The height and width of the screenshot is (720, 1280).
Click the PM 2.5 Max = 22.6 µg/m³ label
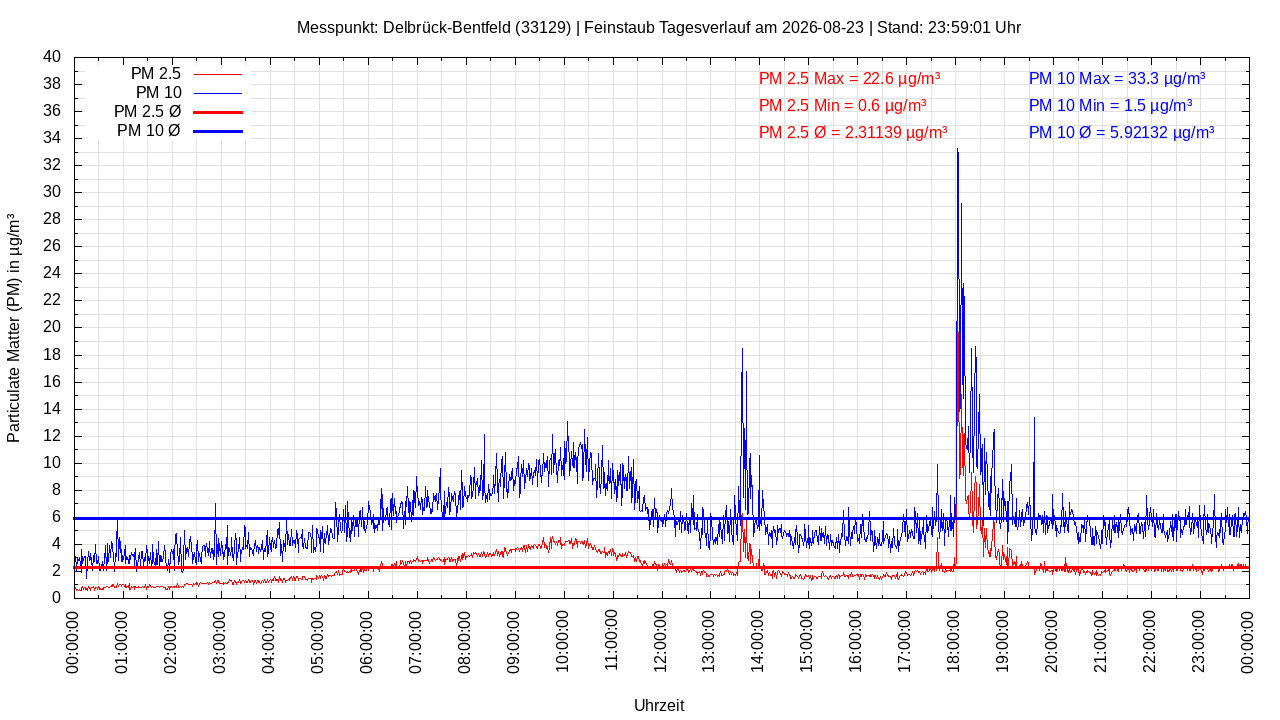pyautogui.click(x=849, y=78)
